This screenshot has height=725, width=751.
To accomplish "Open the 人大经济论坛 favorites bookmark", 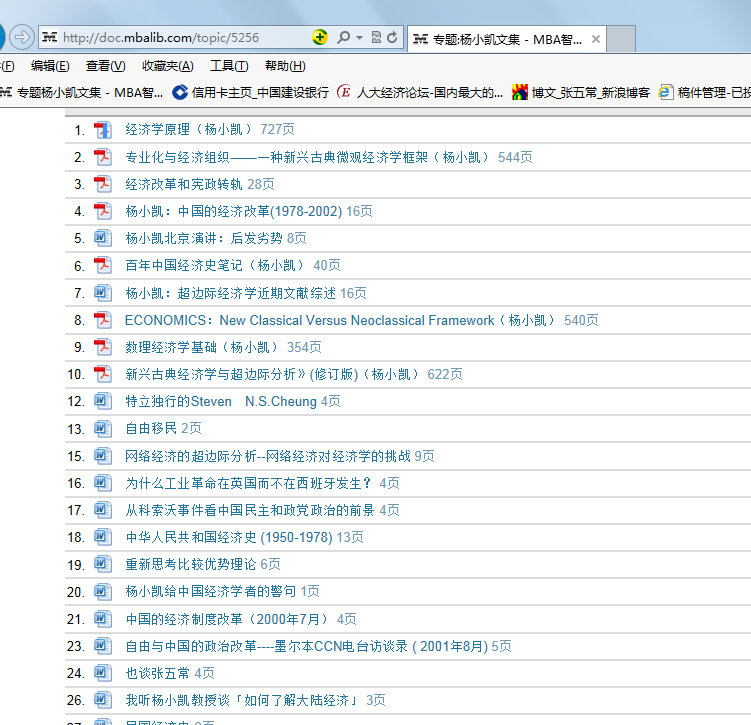I will [420, 92].
